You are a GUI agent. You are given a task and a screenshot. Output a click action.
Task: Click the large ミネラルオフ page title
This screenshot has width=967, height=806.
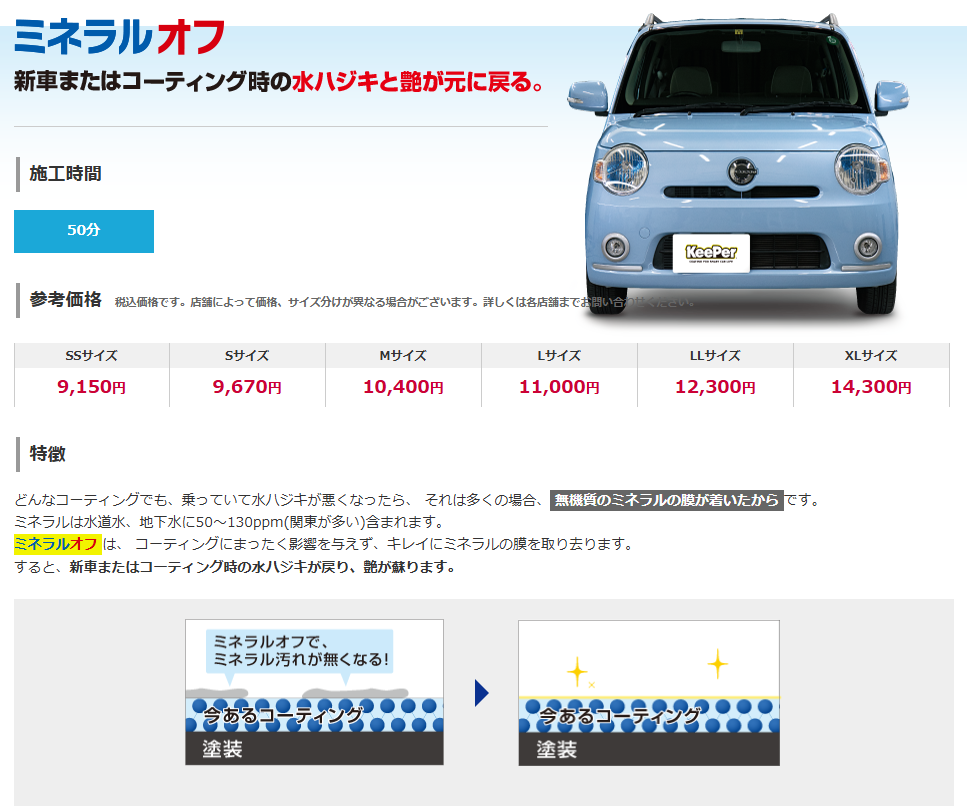[120, 38]
